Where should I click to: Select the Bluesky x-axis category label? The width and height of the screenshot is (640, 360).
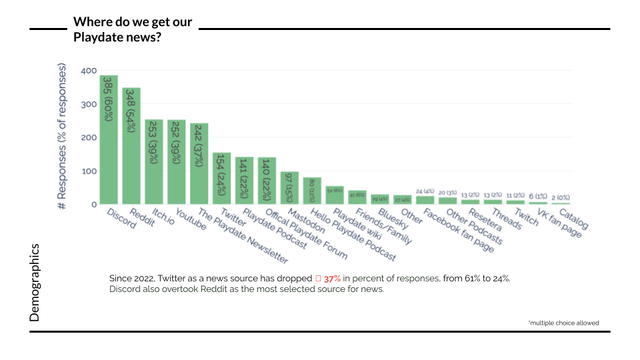[x=393, y=218]
